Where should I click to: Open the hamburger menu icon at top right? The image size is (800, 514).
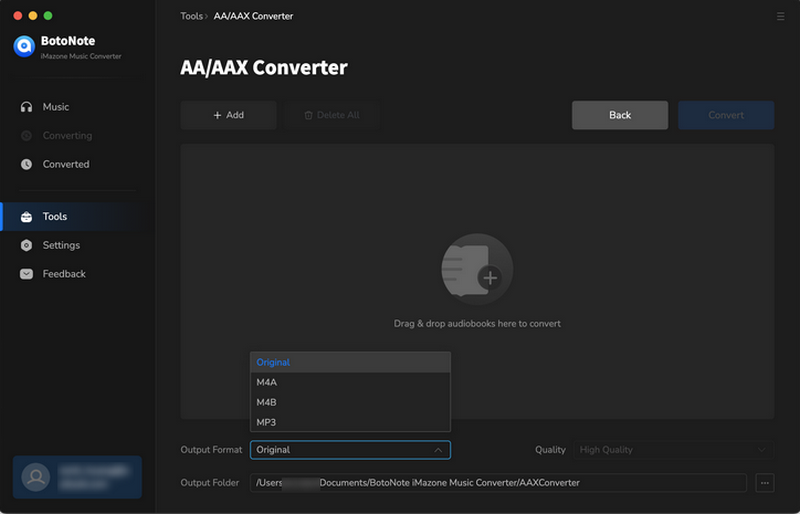pyautogui.click(x=780, y=17)
